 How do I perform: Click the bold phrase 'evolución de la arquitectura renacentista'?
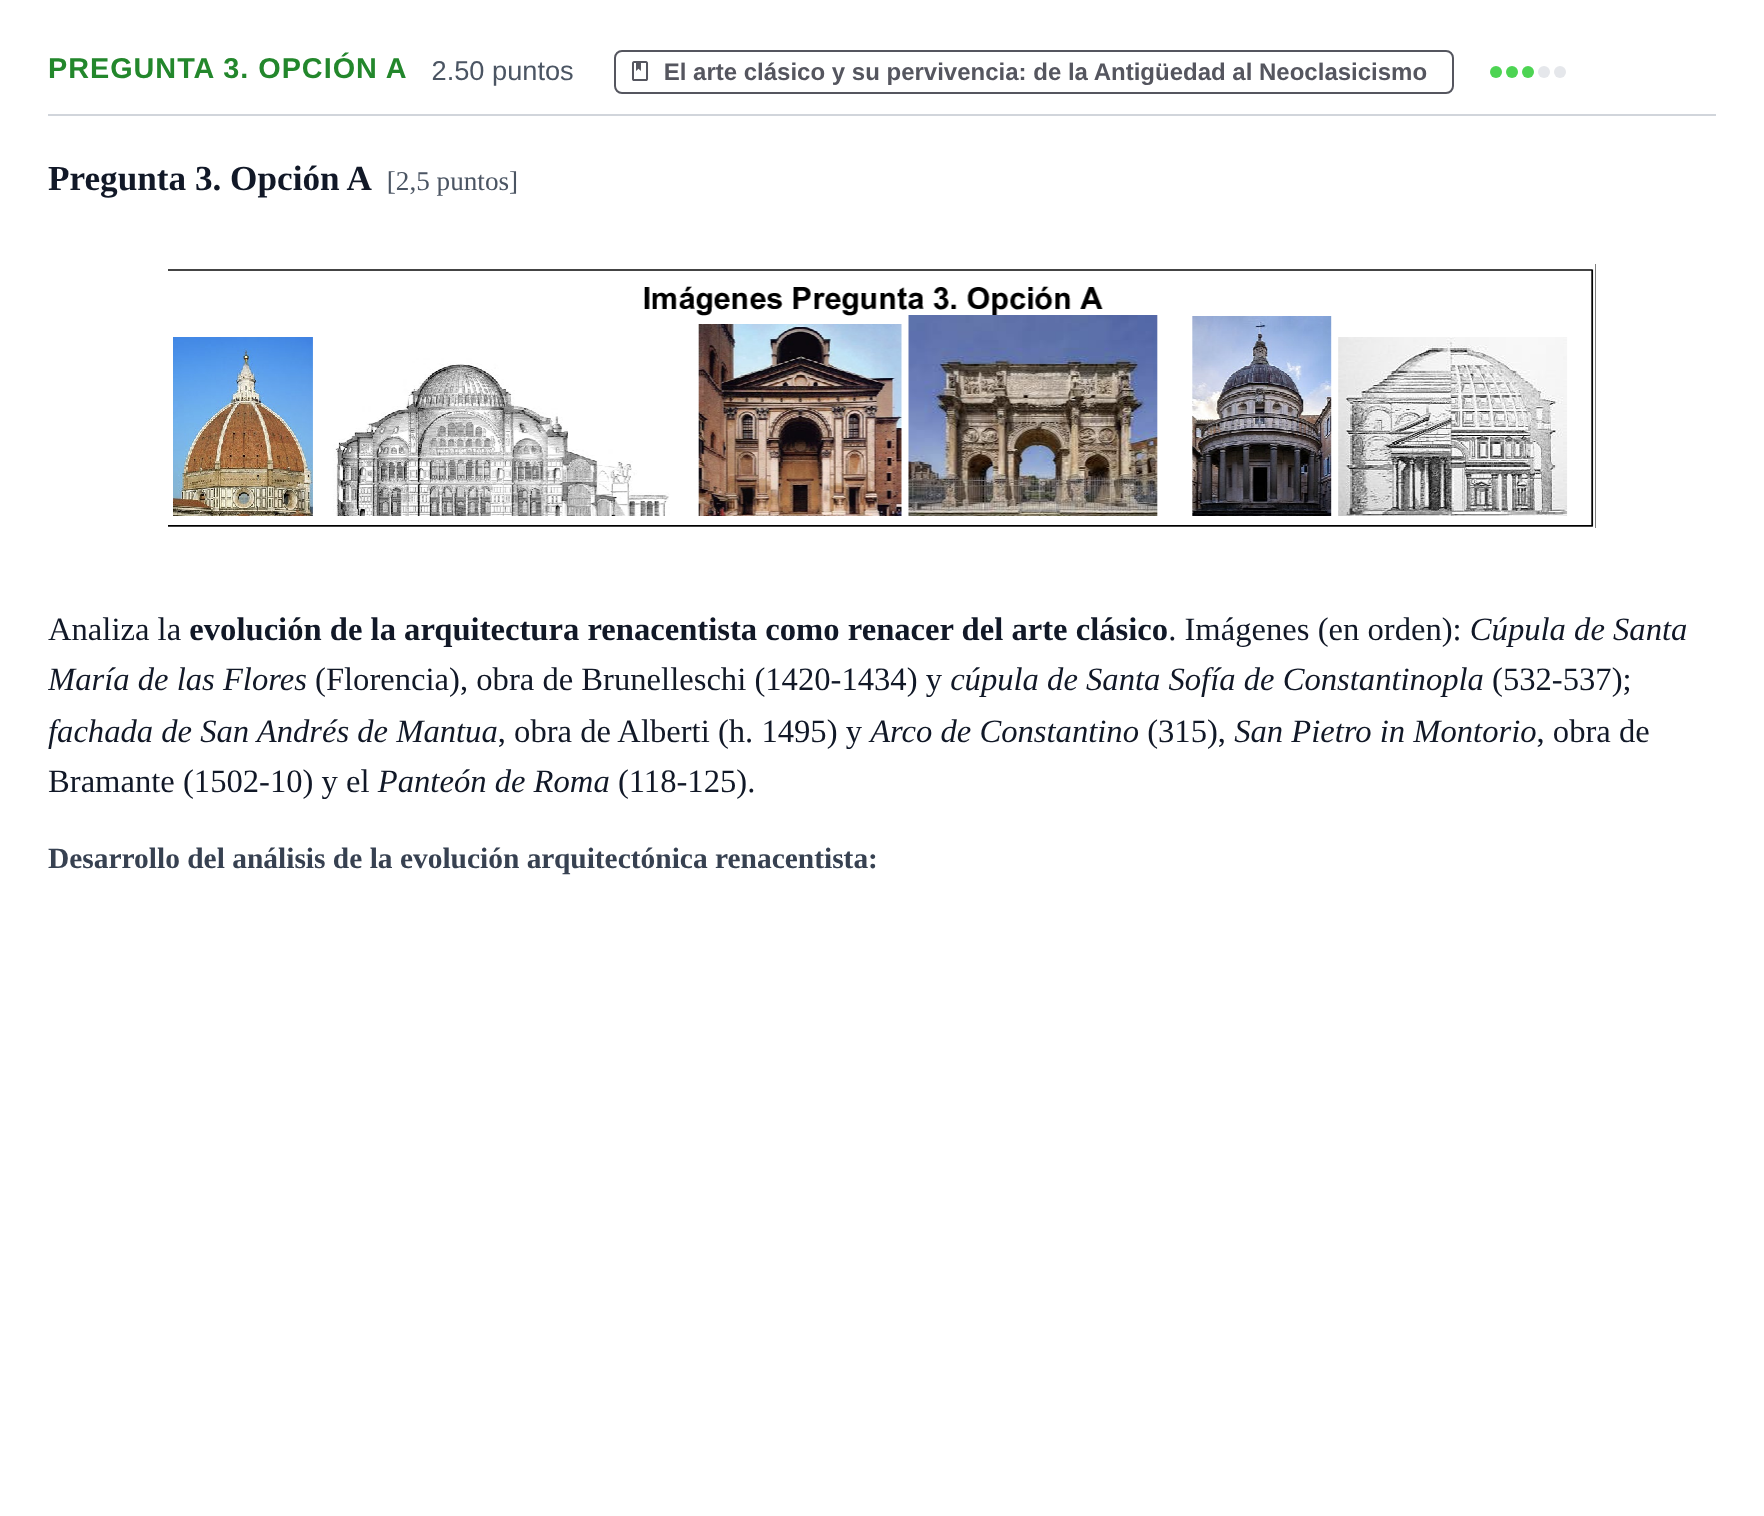point(473,630)
